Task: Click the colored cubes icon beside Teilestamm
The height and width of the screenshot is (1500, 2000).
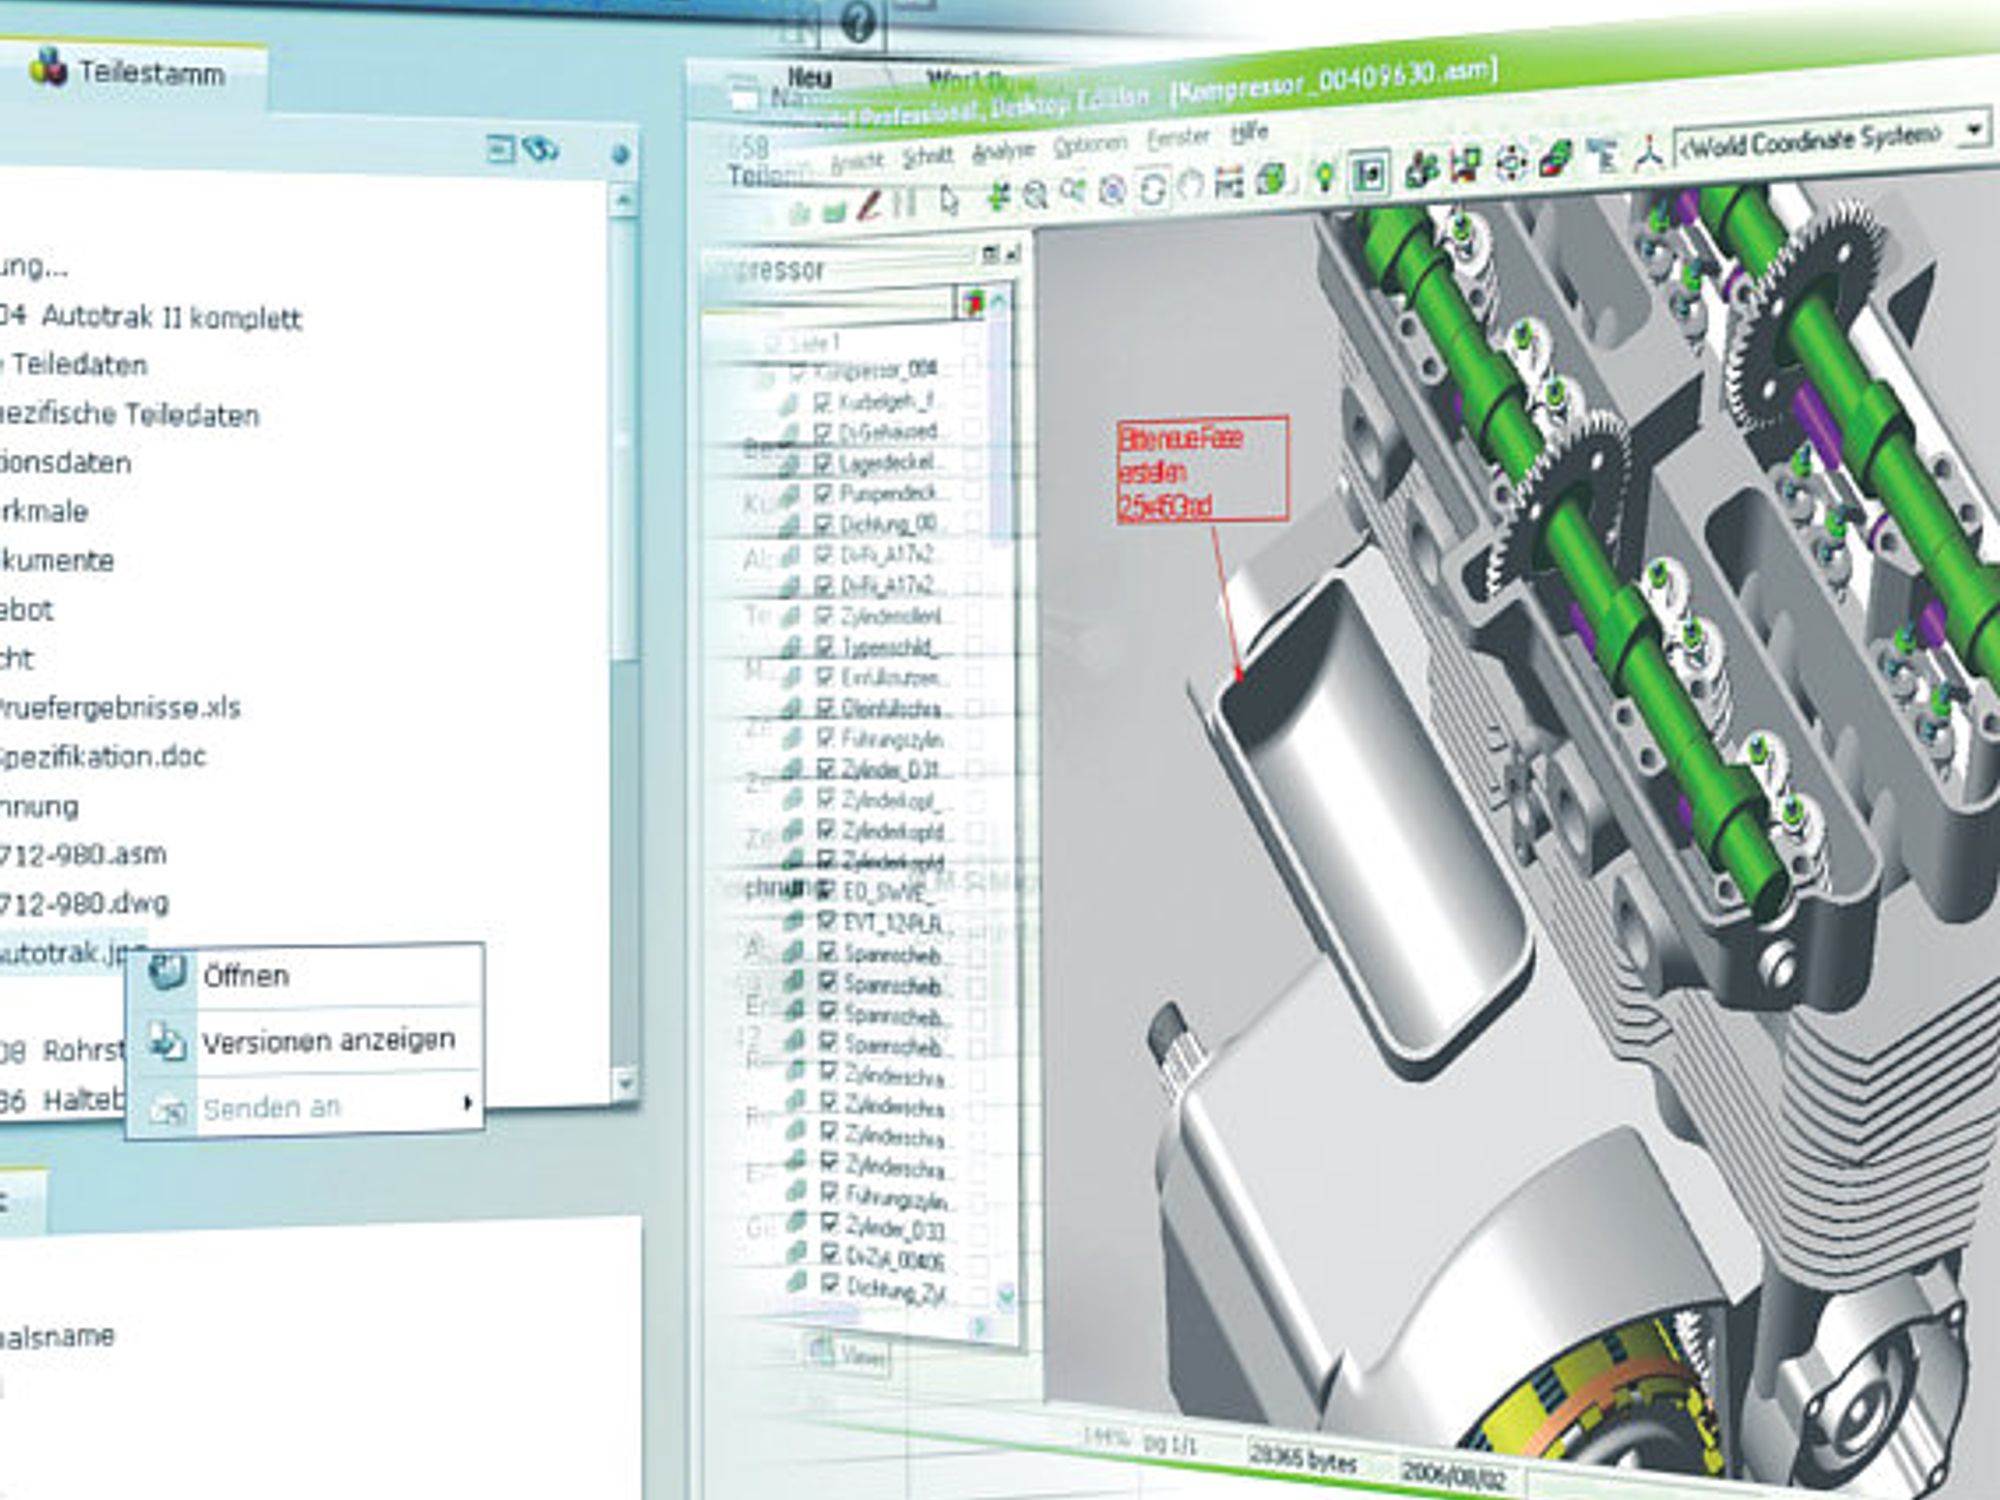Action: click(48, 69)
